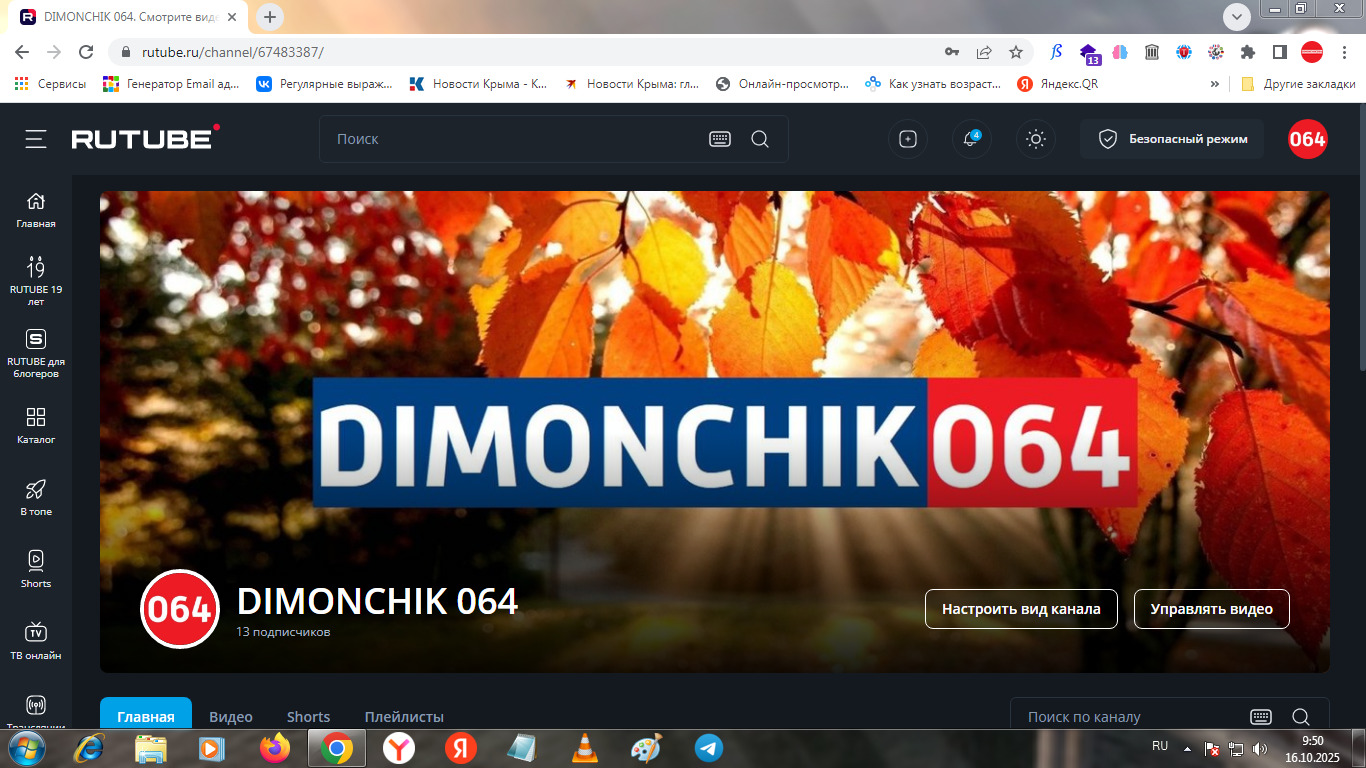Open Telegram from the Windows taskbar

(709, 748)
